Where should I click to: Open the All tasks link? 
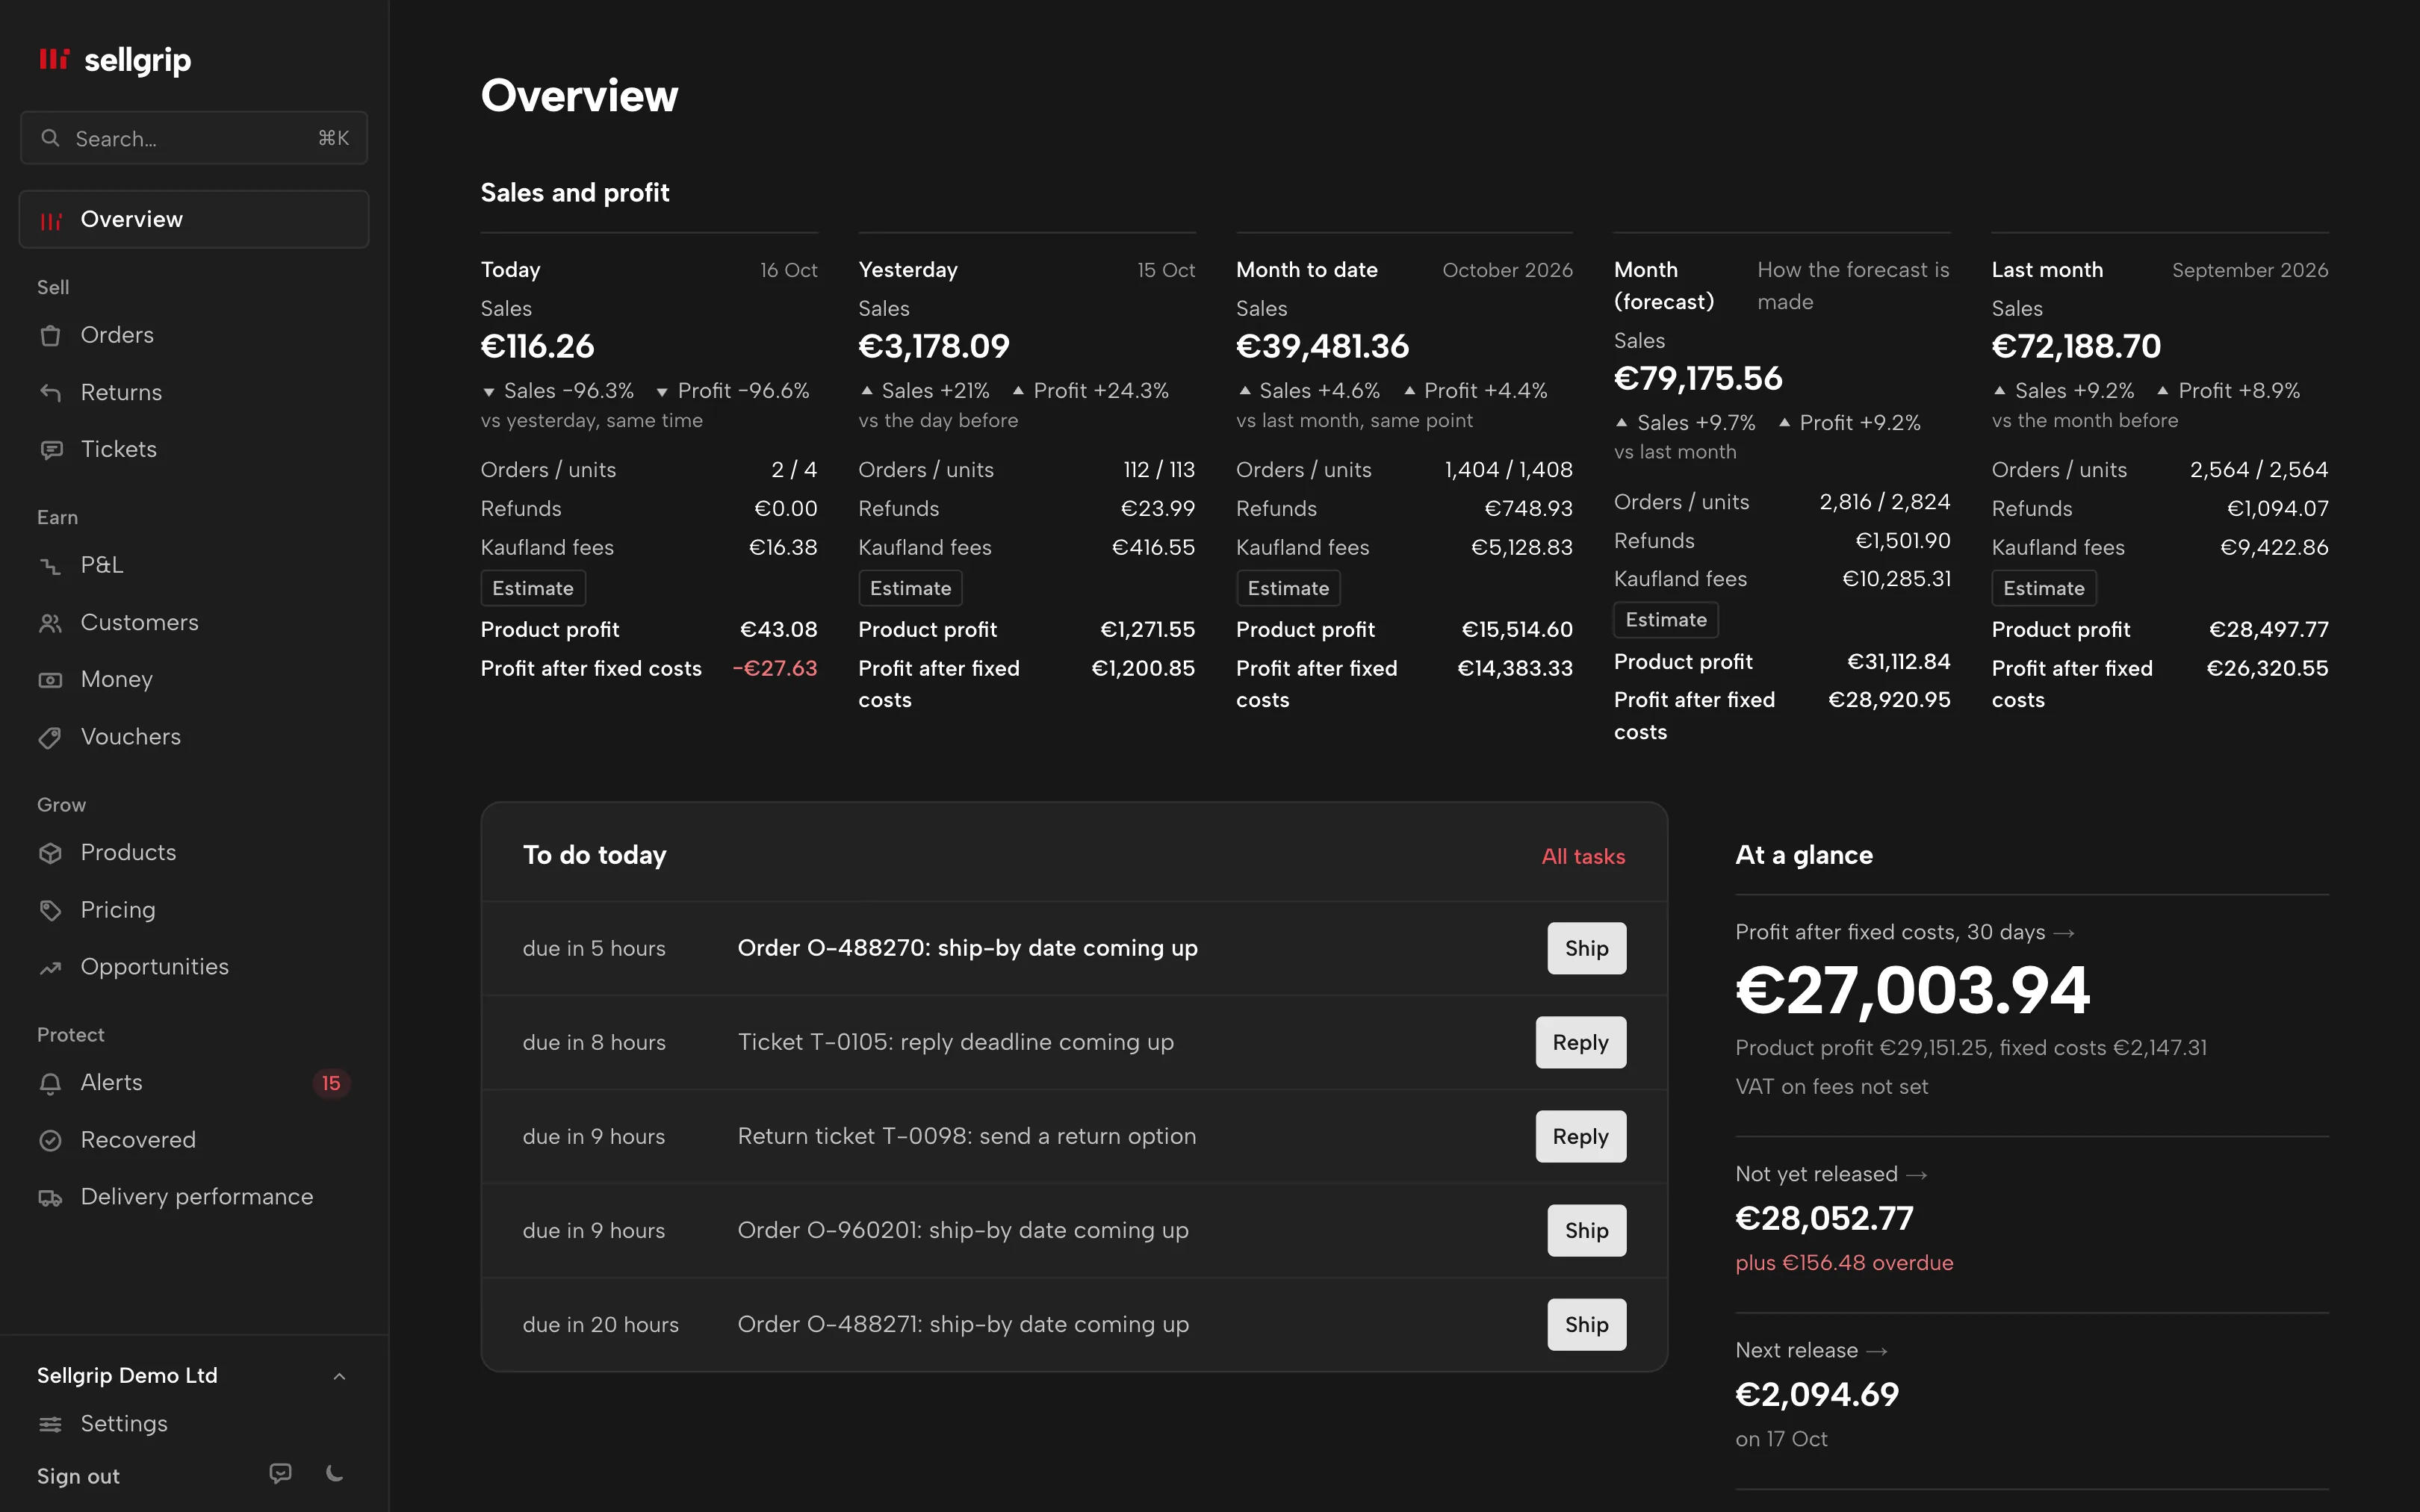coord(1583,856)
